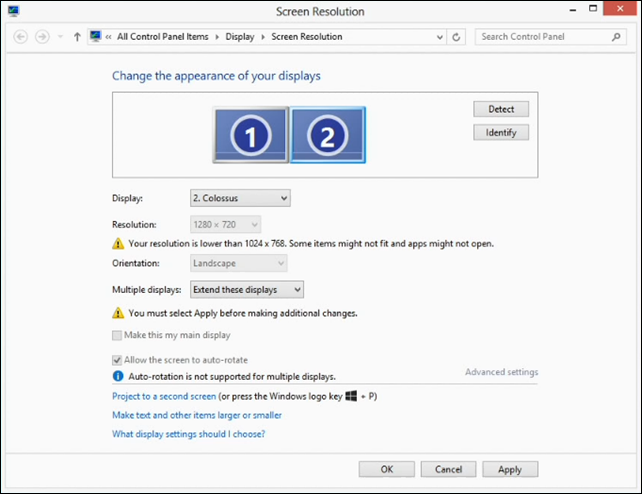Select monitor 2 thumbnail
The width and height of the screenshot is (642, 494).
point(328,135)
